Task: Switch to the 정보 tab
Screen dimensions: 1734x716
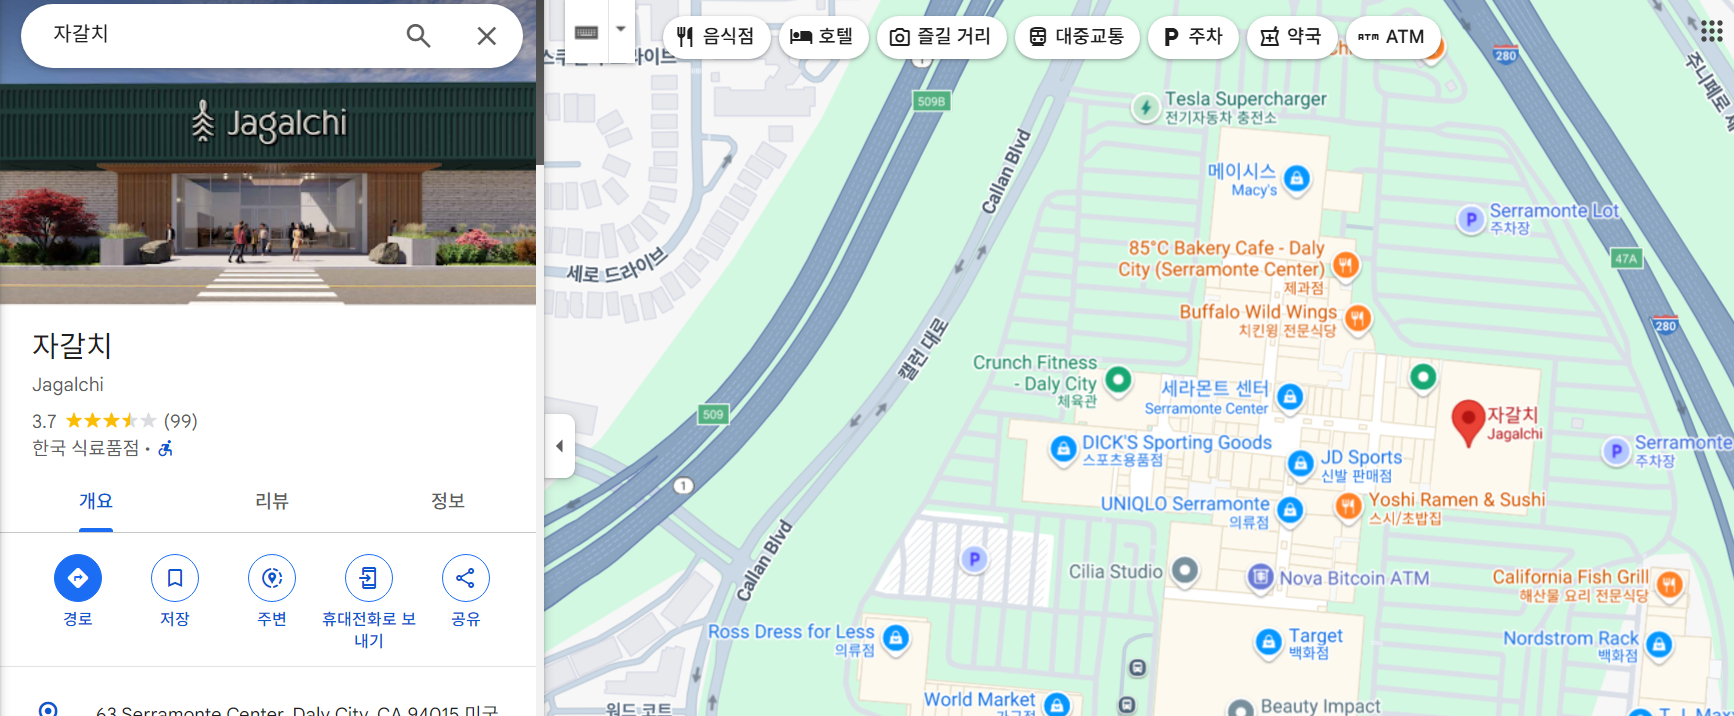Action: coord(448,501)
